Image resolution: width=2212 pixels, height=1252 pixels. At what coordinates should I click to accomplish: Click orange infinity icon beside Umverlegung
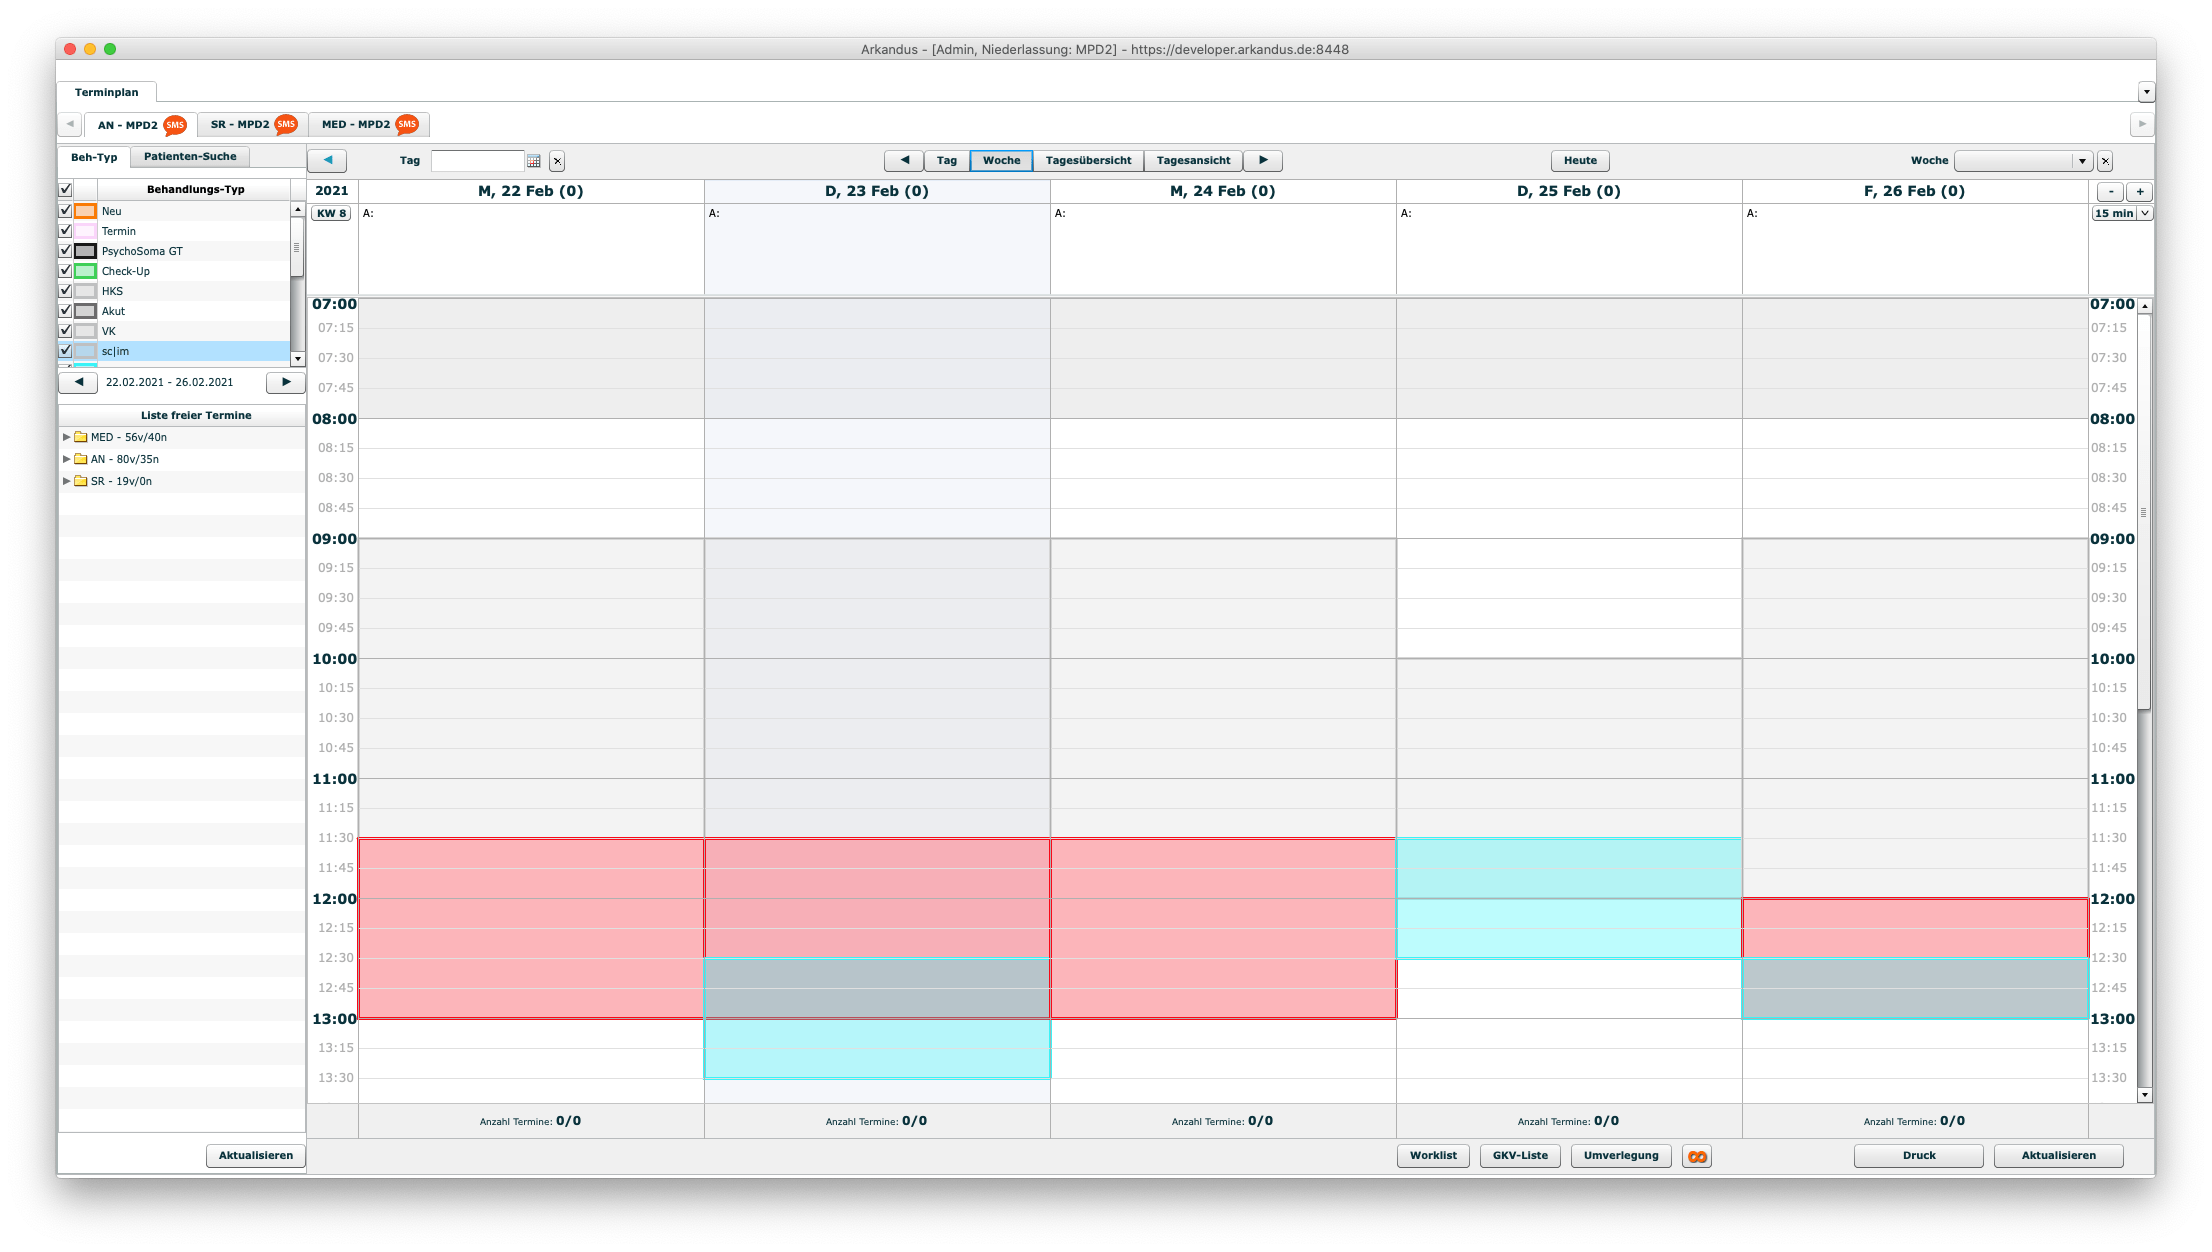click(x=1697, y=1156)
